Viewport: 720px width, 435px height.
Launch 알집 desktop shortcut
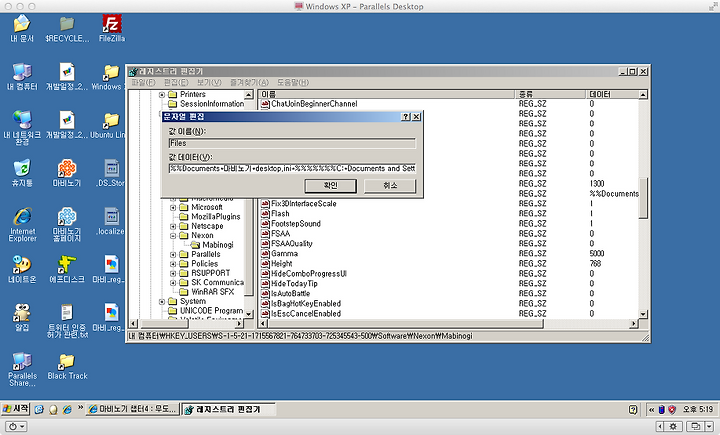point(22,317)
